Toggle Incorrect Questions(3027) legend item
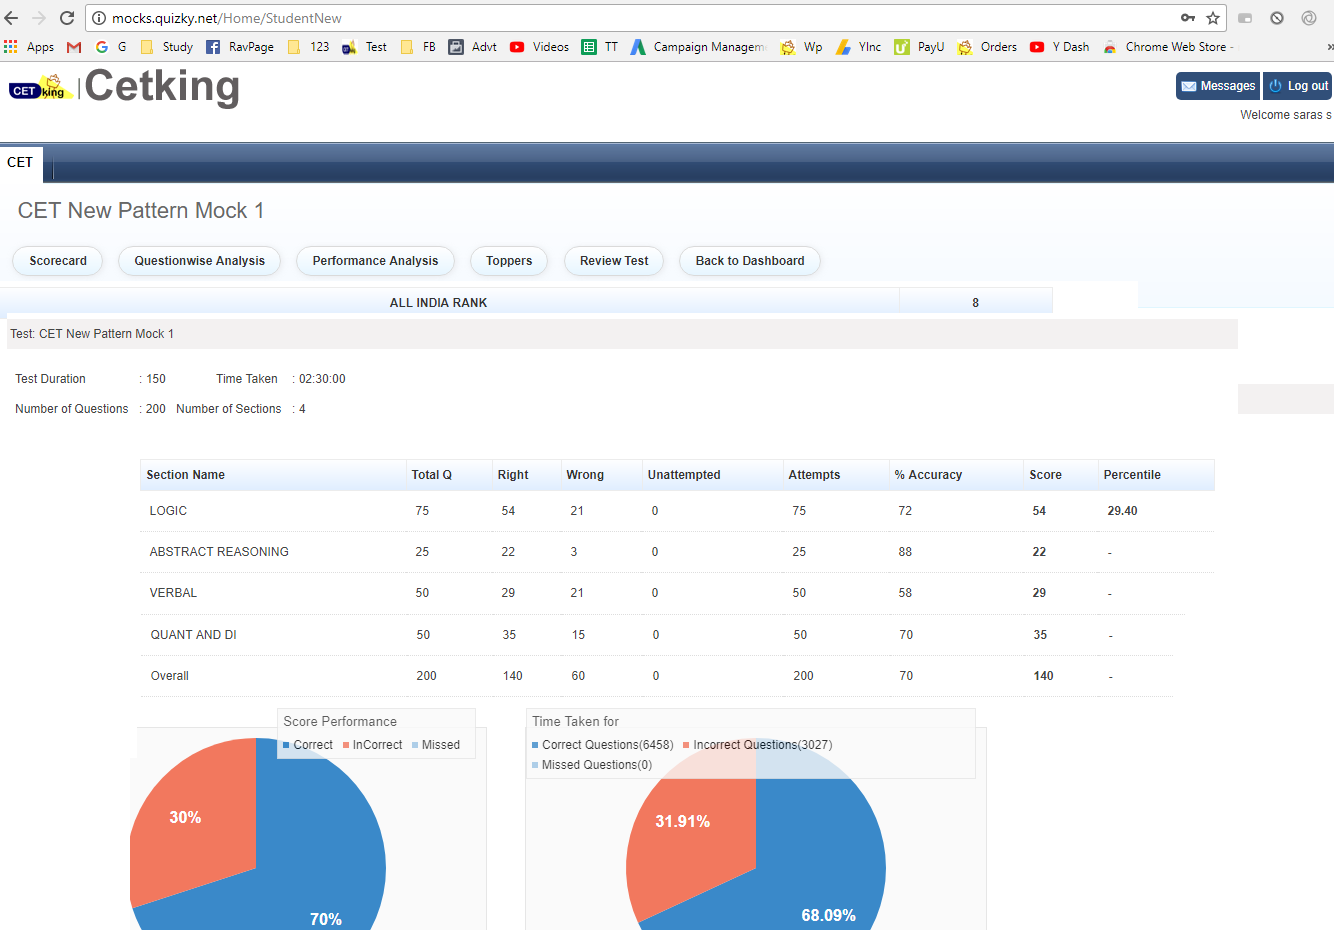The width and height of the screenshot is (1334, 930). pos(758,745)
